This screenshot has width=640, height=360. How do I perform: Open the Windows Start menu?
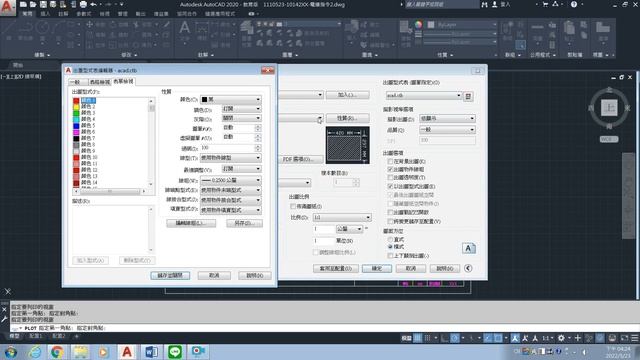tap(11, 352)
